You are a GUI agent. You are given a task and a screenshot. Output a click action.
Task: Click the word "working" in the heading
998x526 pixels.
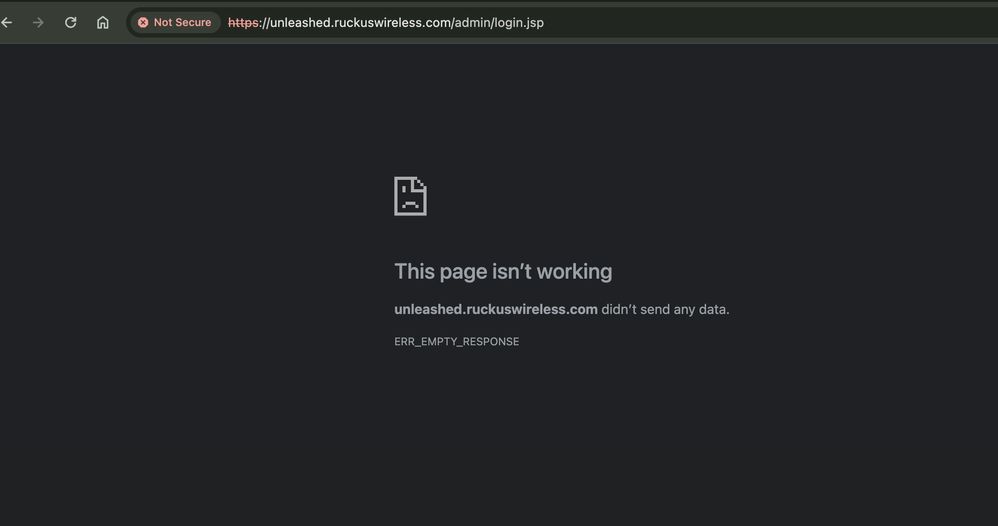point(574,271)
